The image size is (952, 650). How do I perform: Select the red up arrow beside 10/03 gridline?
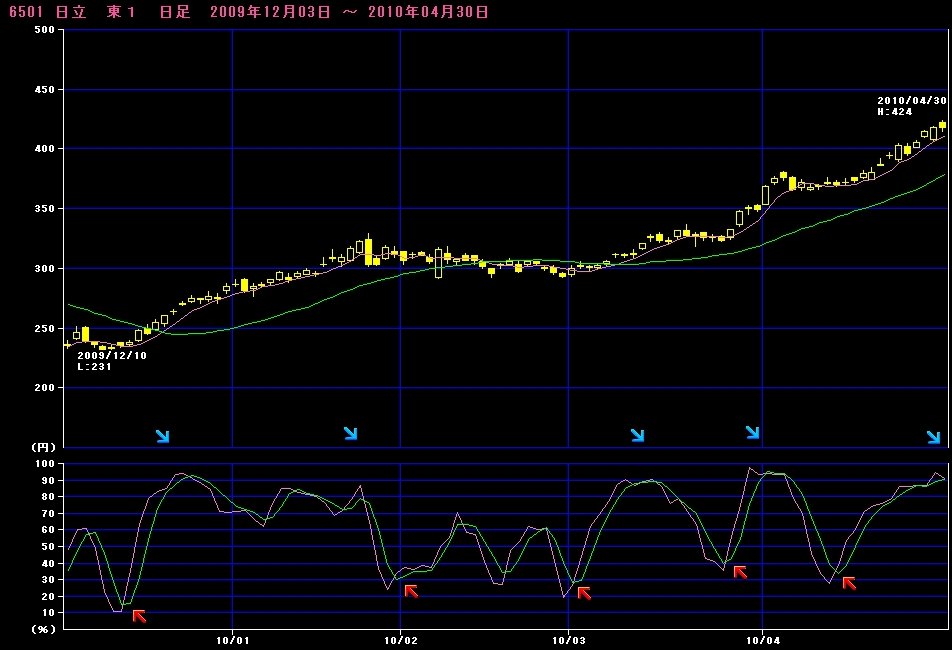pos(584,593)
